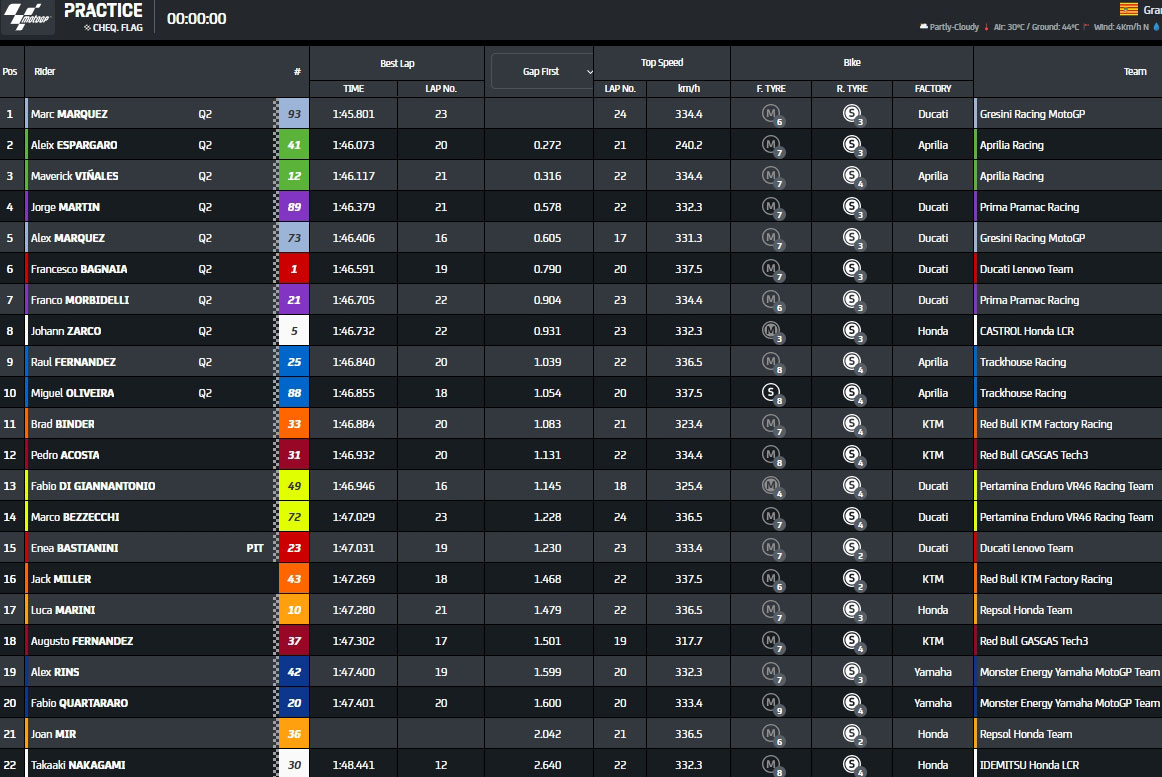Screen dimensions: 1162x777
Task: Select rider Francesco BAGNAIA
Action: [x=79, y=269]
